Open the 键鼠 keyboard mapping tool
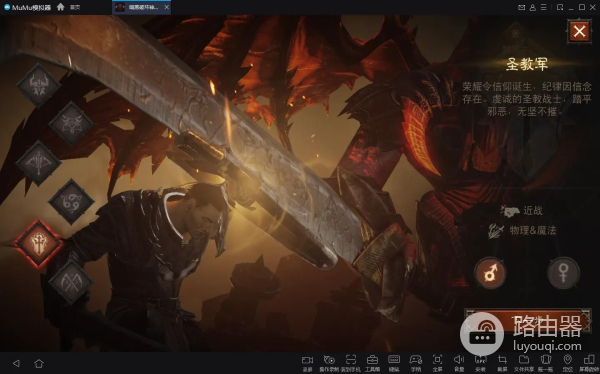Viewport: 600px width, 374px height. tap(394, 363)
